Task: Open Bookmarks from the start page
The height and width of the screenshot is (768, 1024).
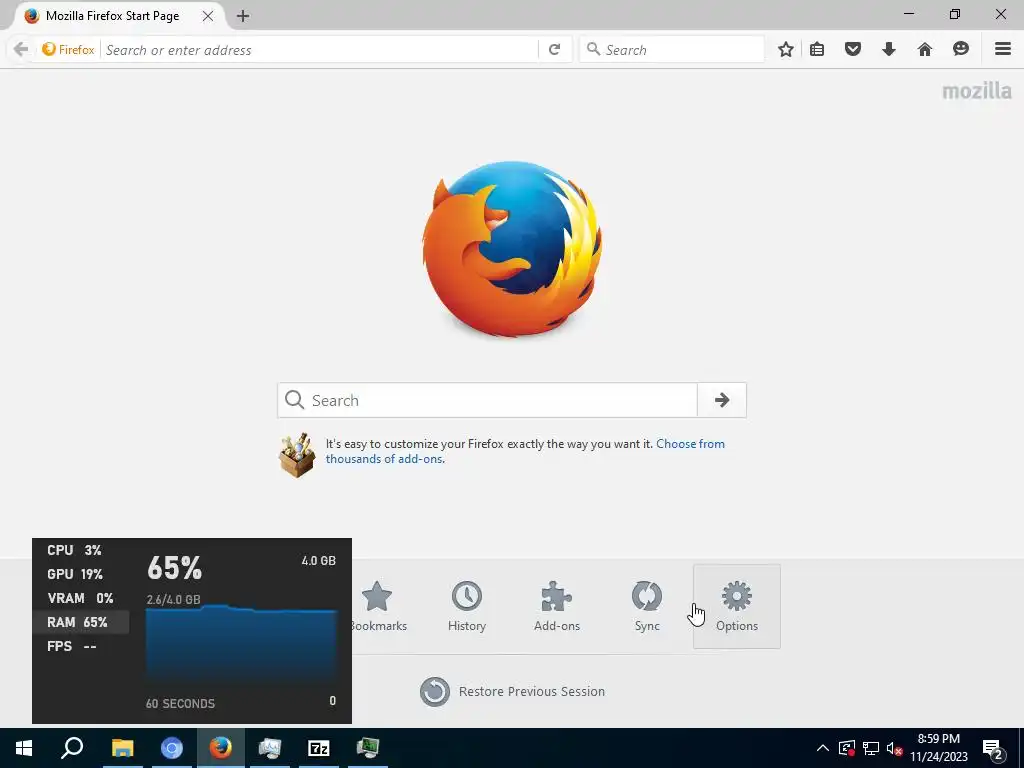Action: coord(377,607)
